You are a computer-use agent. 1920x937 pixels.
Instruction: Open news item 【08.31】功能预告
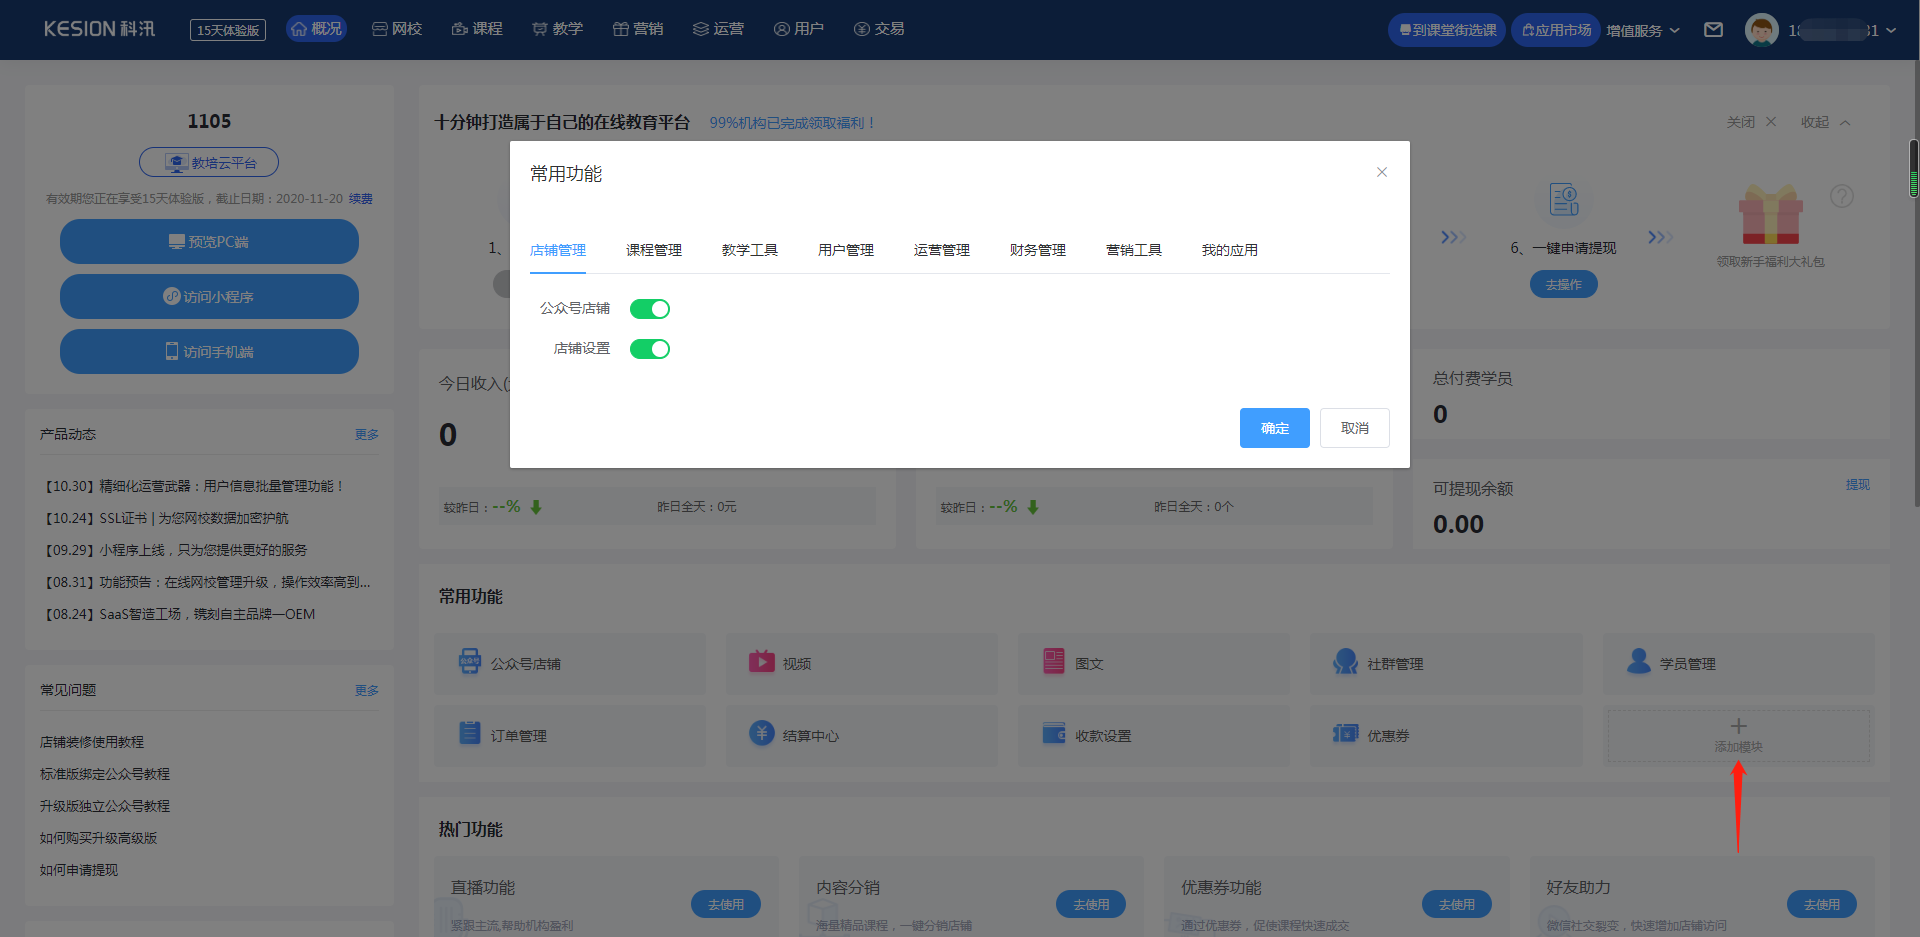[206, 582]
